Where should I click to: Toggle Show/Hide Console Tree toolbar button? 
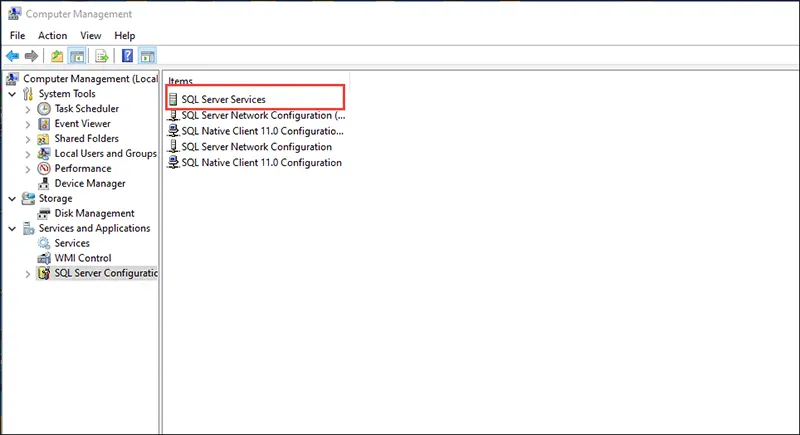click(77, 56)
